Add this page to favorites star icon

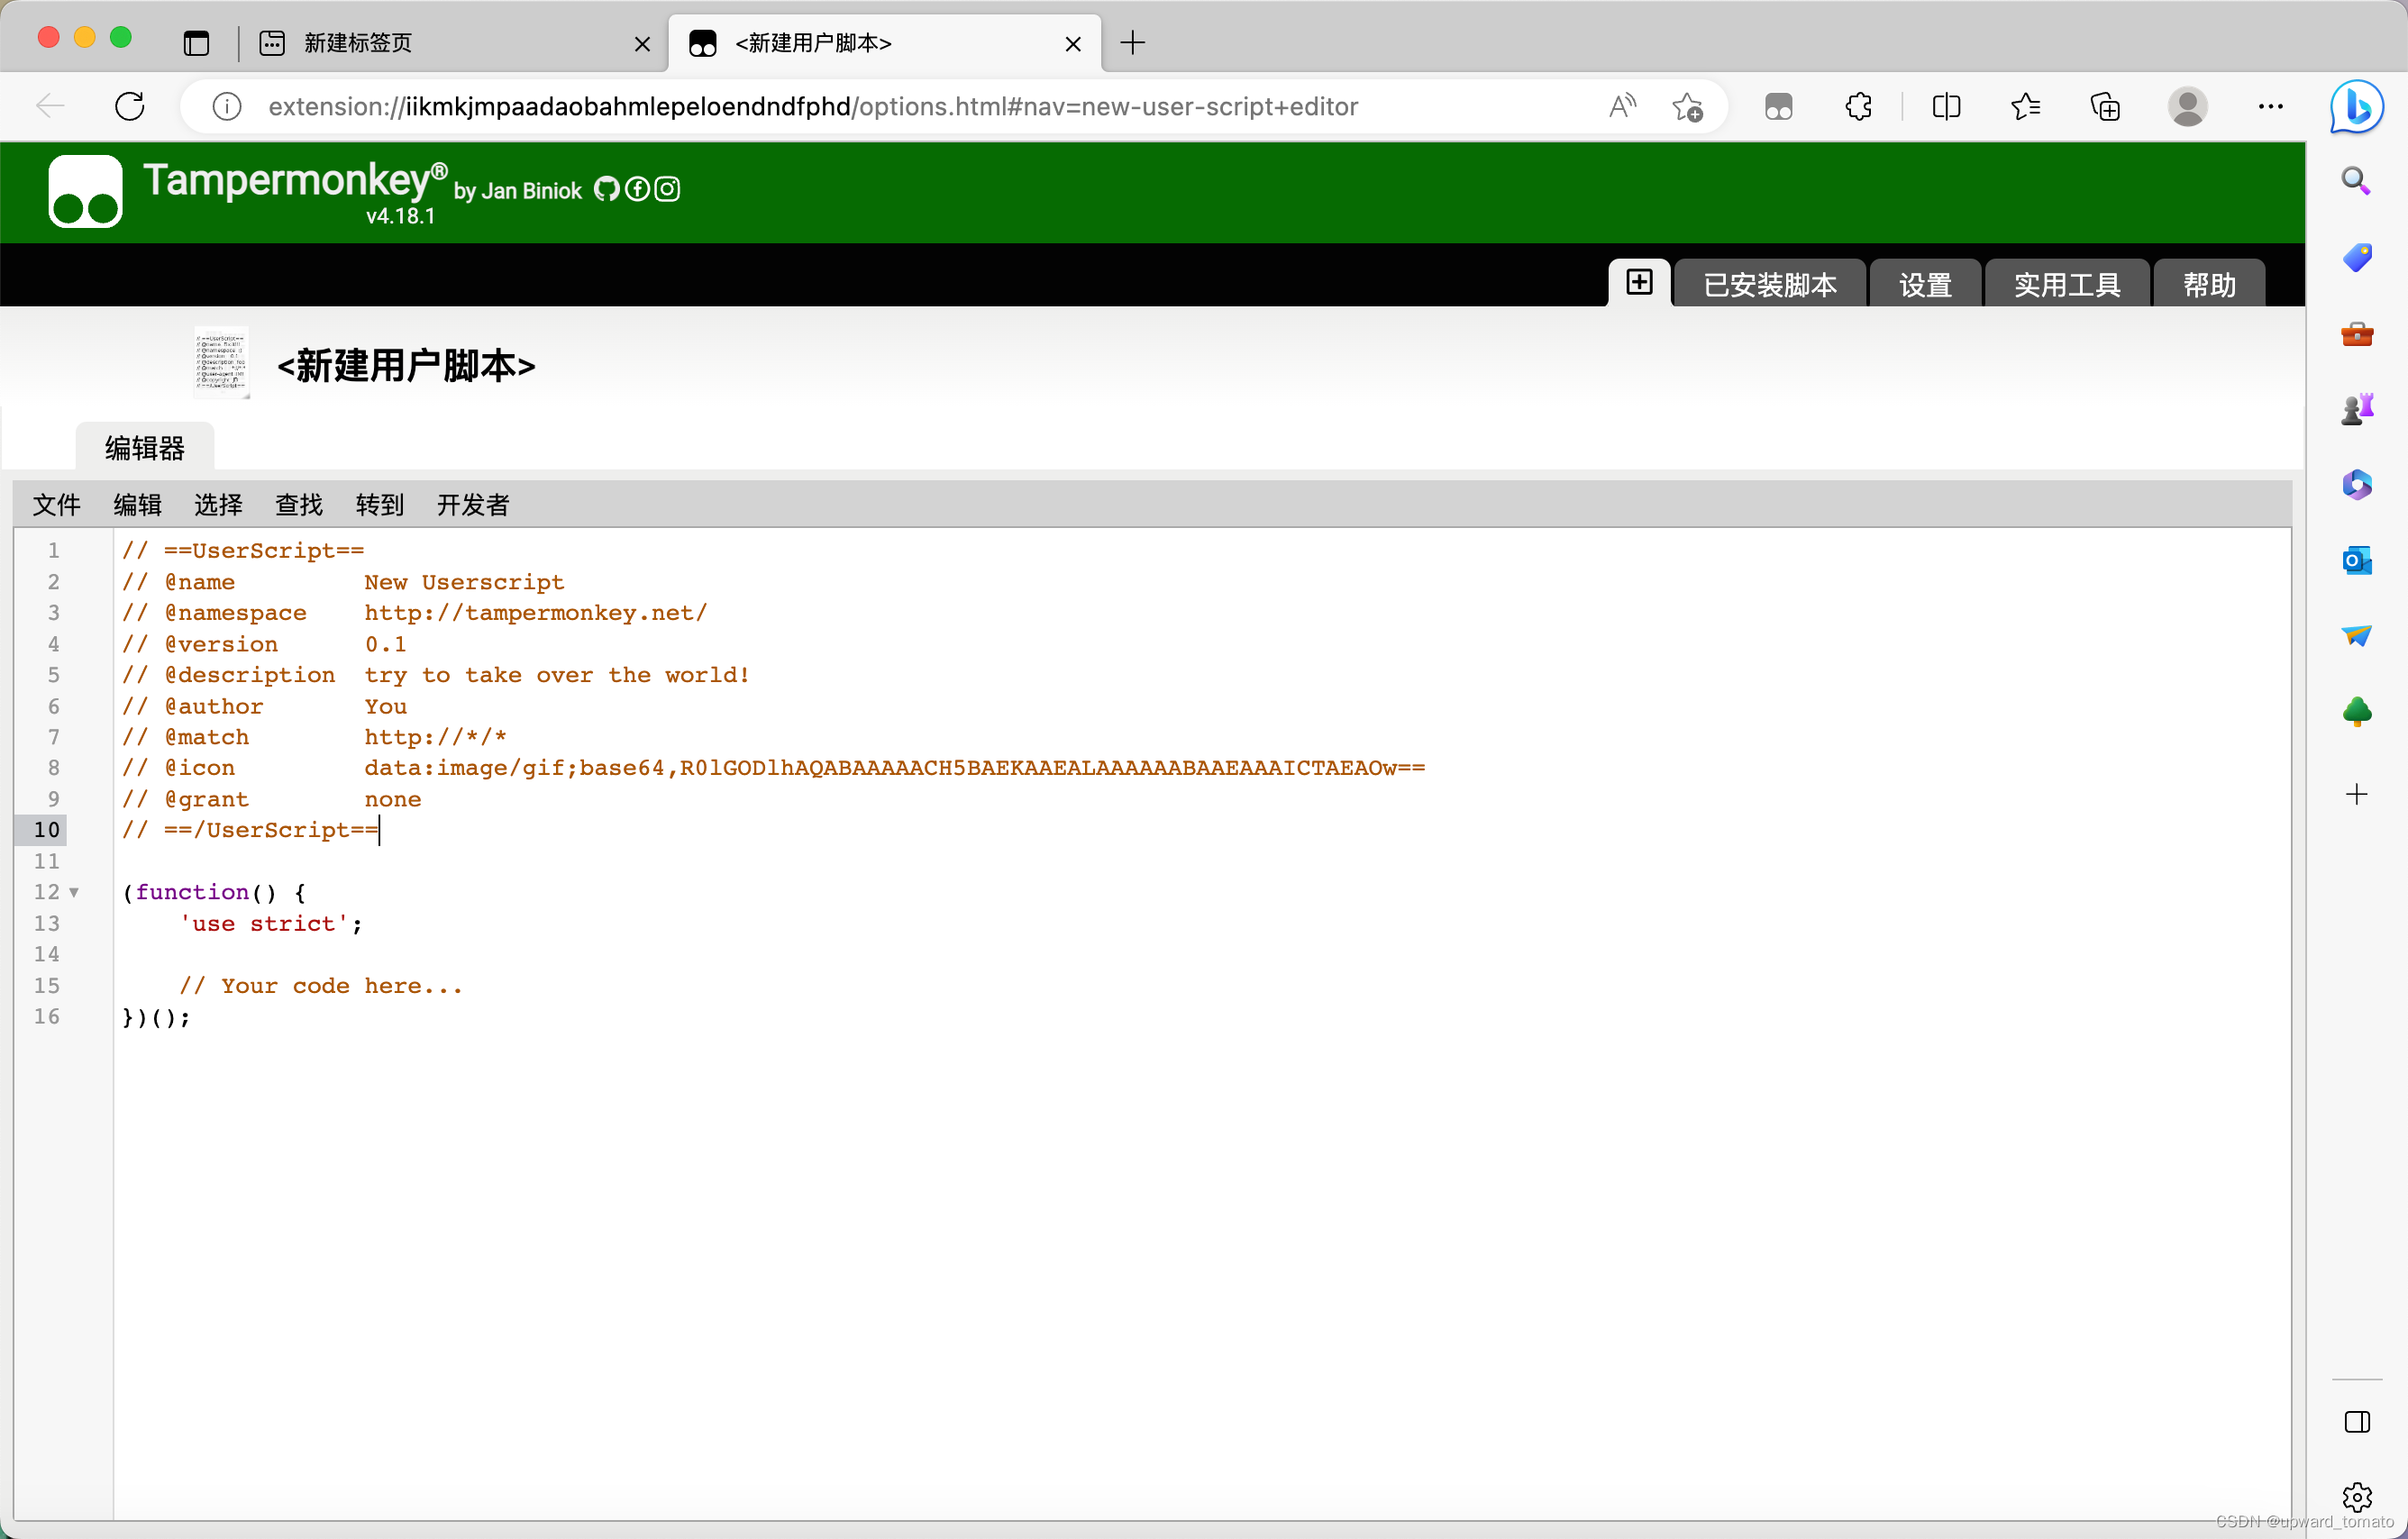1688,106
